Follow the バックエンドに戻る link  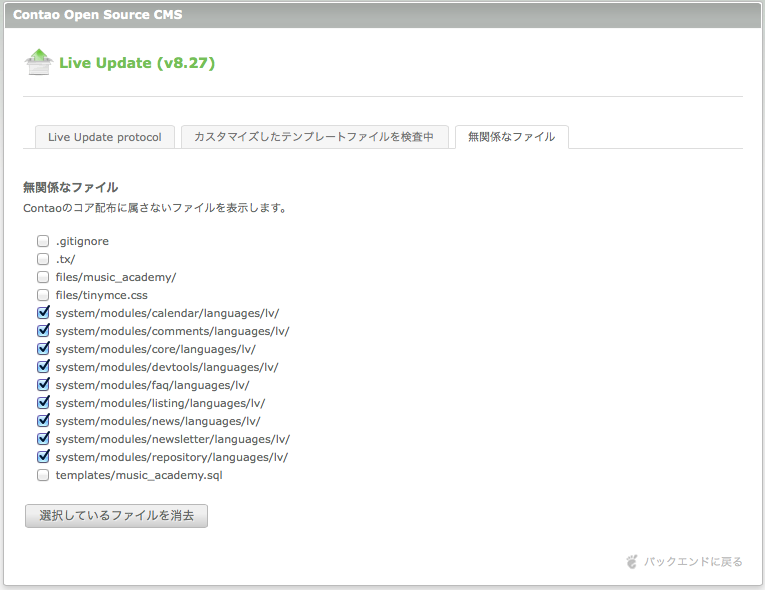pos(693,562)
